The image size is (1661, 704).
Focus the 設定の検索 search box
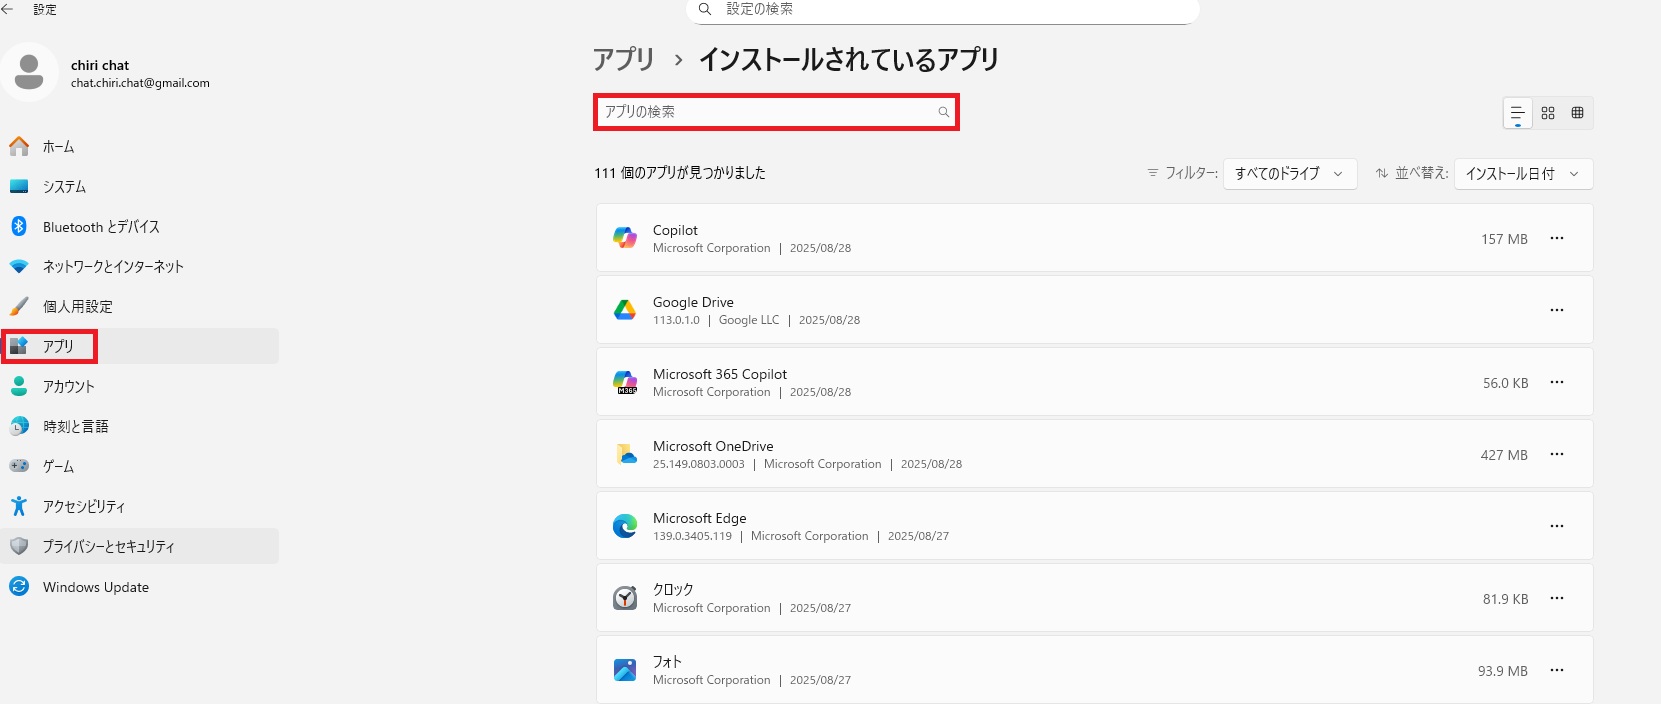942,10
